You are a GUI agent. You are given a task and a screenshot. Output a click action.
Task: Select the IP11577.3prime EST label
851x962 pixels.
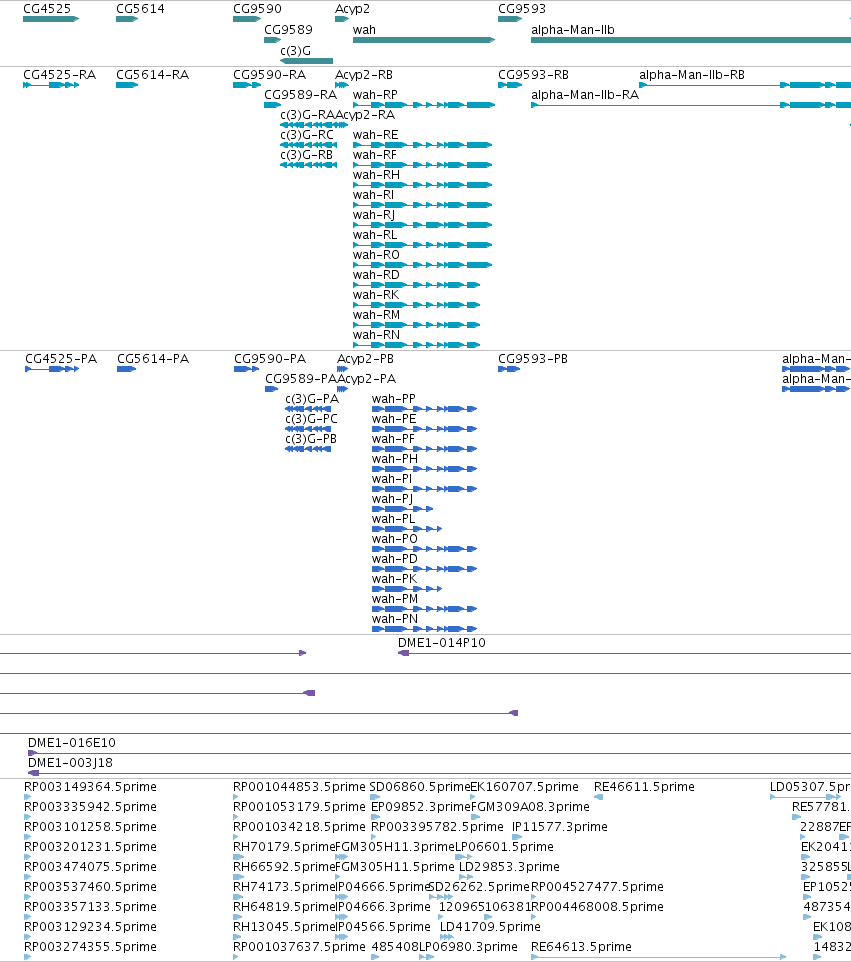pyautogui.click(x=560, y=827)
